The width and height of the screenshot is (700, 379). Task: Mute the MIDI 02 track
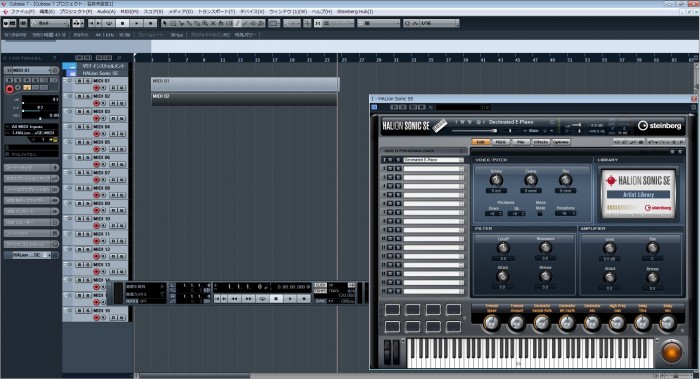(79, 96)
